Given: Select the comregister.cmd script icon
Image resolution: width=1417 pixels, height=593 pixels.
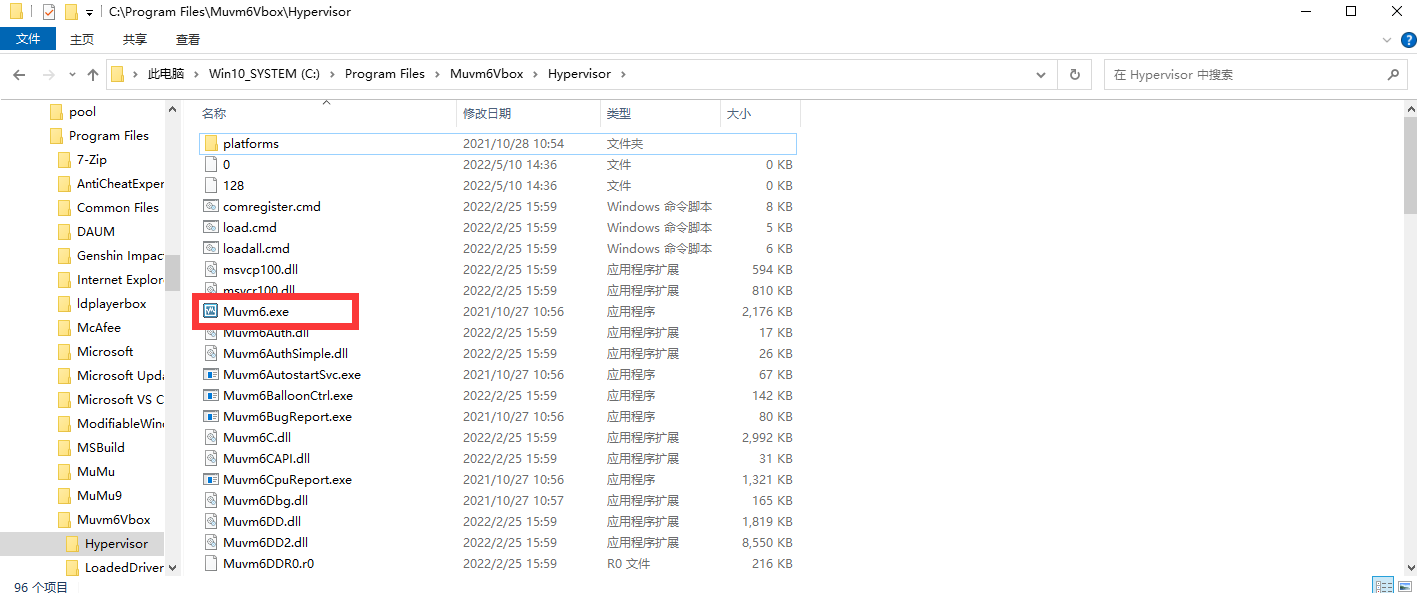Looking at the screenshot, I should coord(211,206).
